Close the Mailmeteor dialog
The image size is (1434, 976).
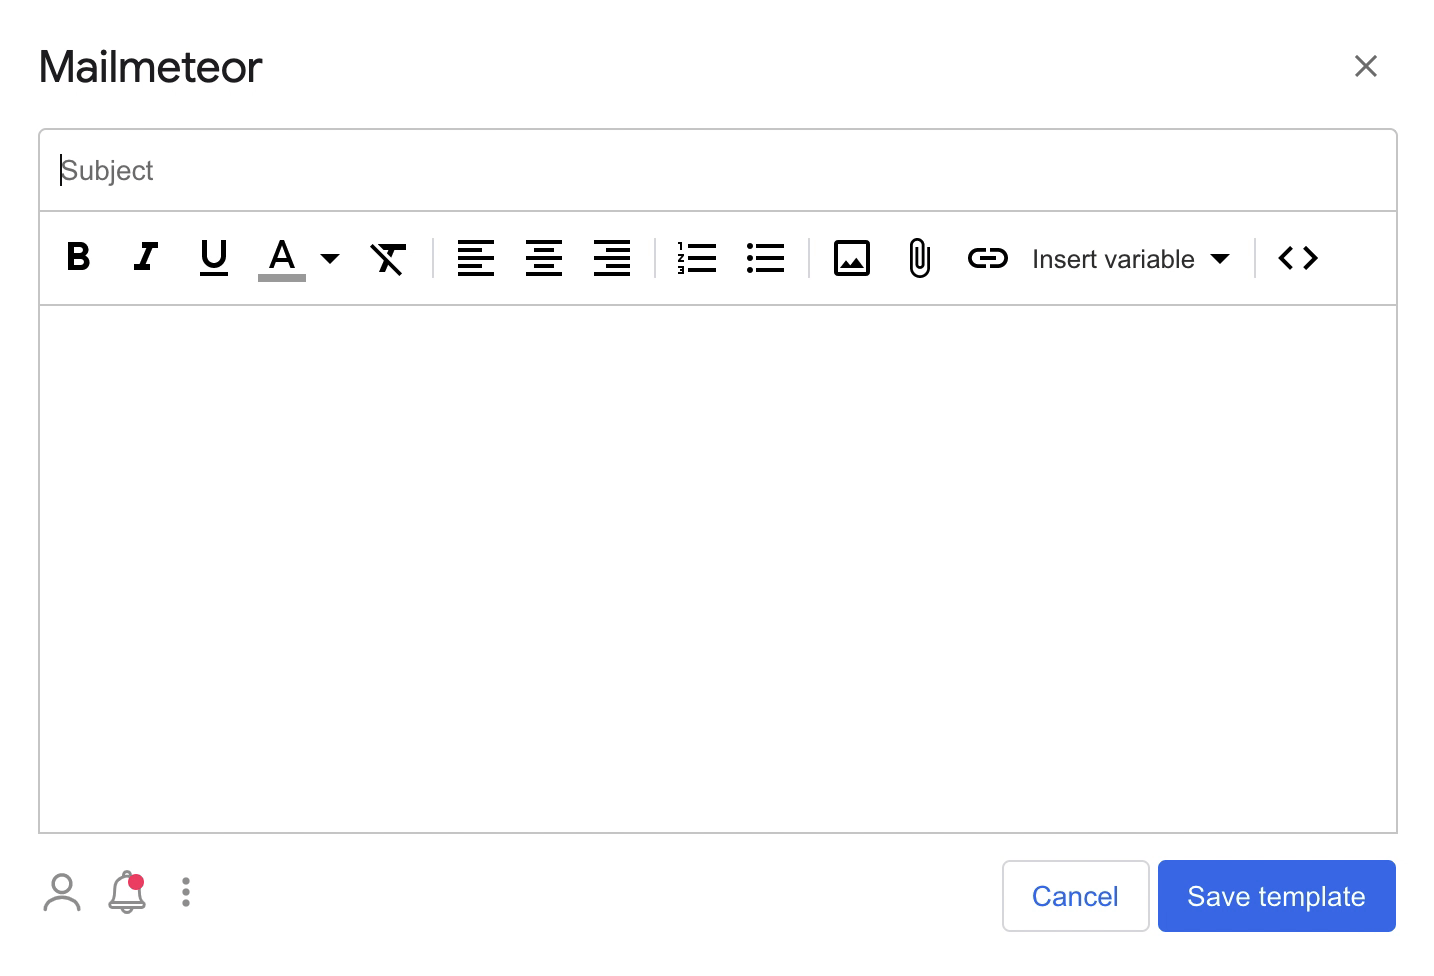1366,66
